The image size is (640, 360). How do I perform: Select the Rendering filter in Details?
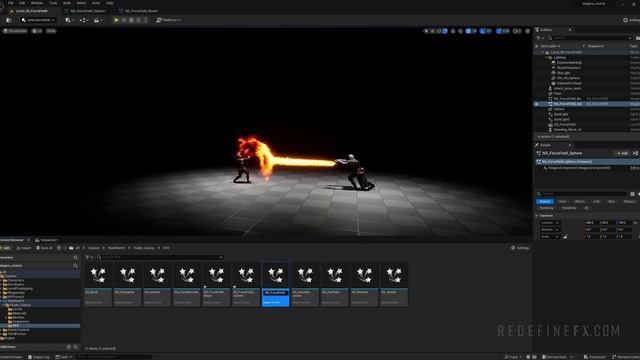pyautogui.click(x=546, y=208)
